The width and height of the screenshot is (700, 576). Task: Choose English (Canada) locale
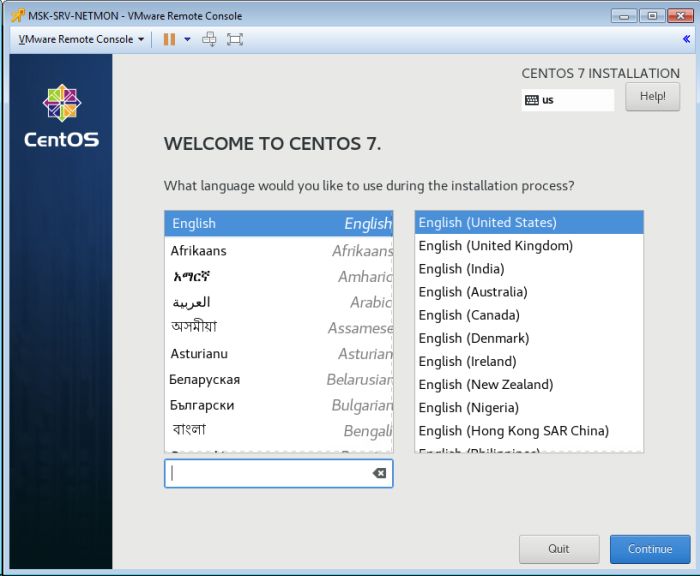(529, 315)
